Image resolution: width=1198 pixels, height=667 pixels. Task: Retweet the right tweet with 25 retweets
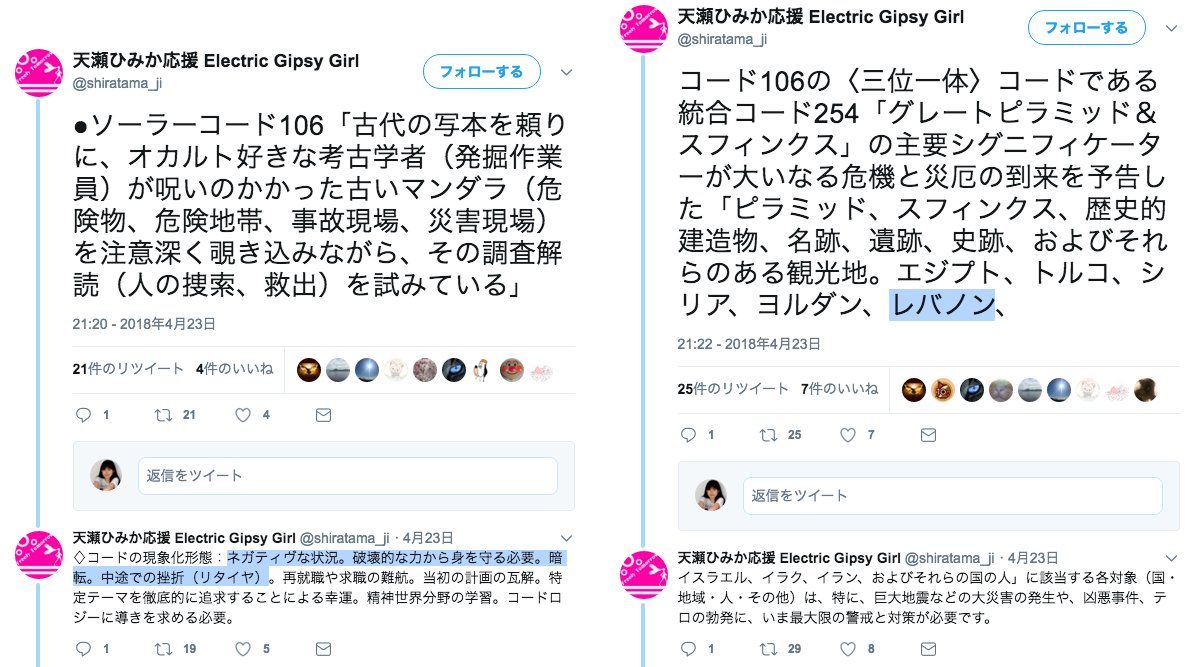769,435
